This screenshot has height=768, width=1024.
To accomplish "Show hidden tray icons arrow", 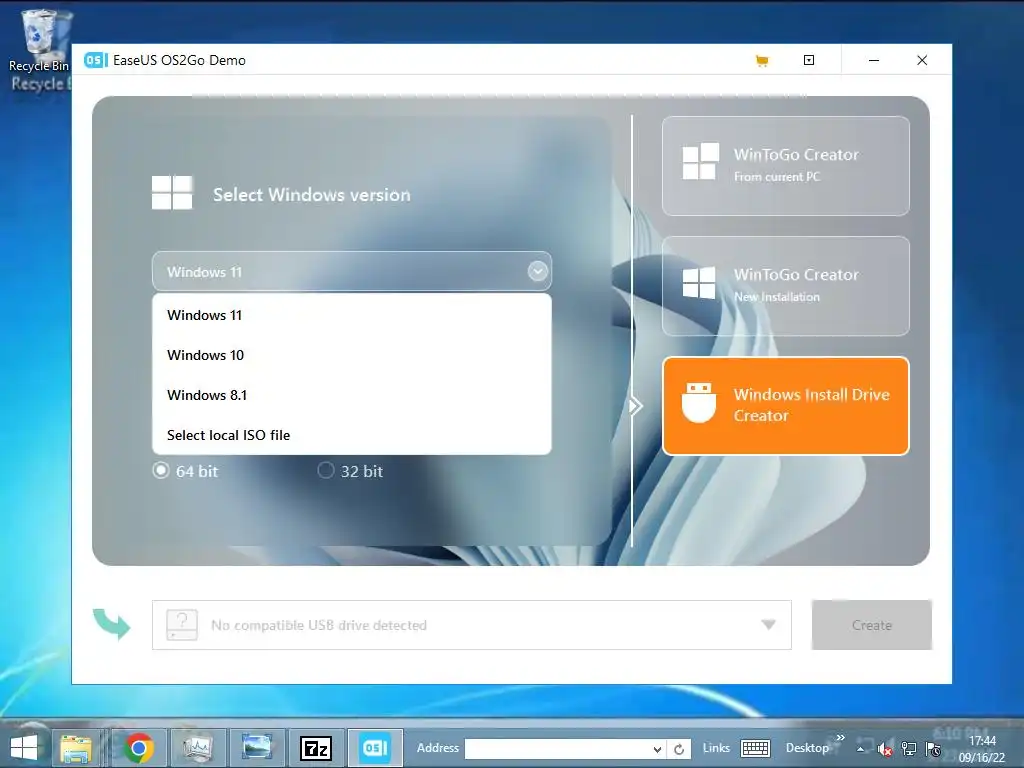I will (861, 749).
